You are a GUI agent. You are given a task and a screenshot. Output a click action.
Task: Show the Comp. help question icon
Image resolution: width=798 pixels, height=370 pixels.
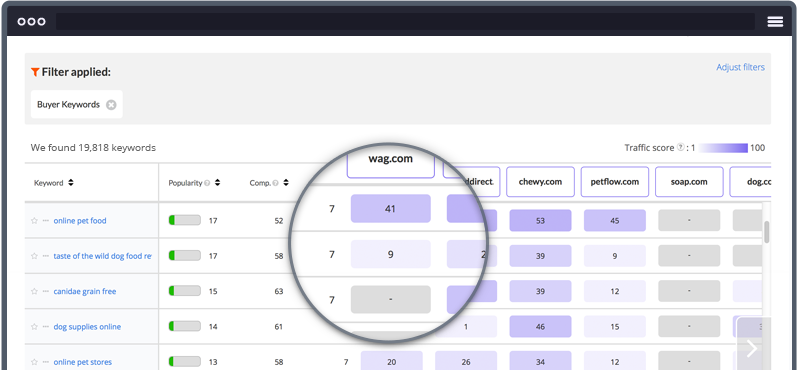275,183
